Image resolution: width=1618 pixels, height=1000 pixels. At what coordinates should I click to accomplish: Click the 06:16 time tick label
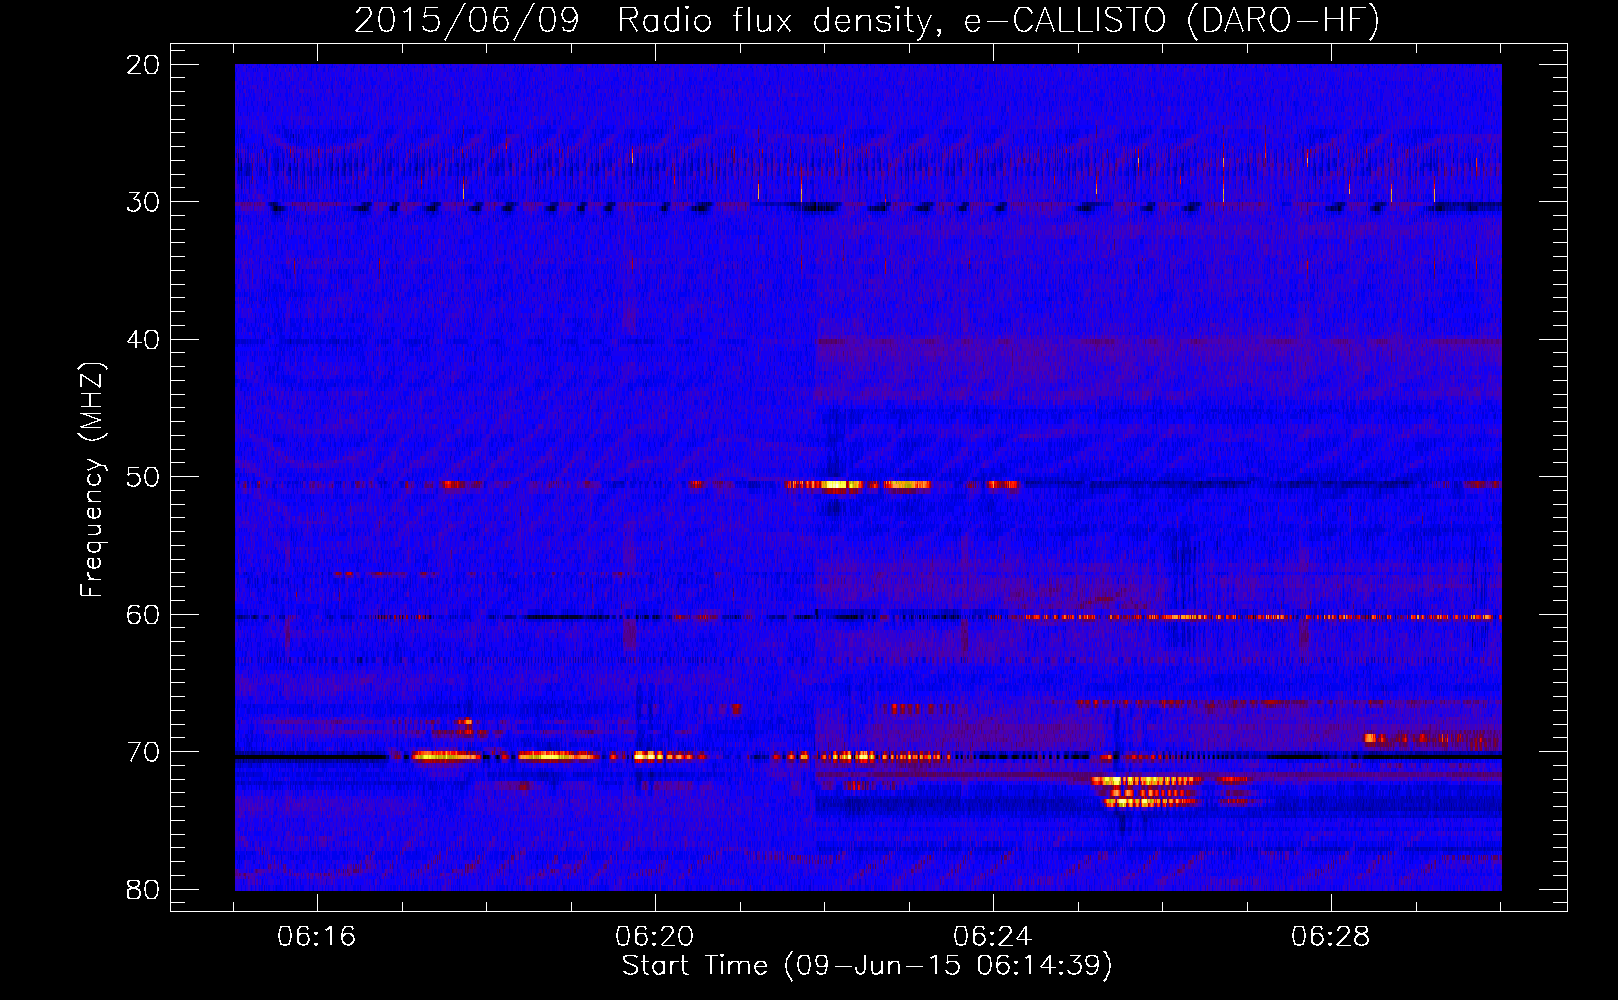pos(317,937)
